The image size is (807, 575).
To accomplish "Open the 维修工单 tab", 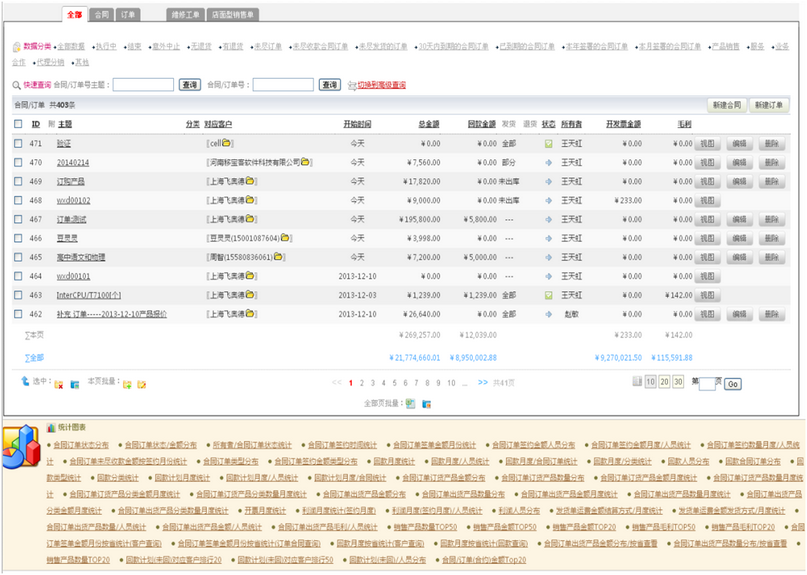I will coord(185,15).
